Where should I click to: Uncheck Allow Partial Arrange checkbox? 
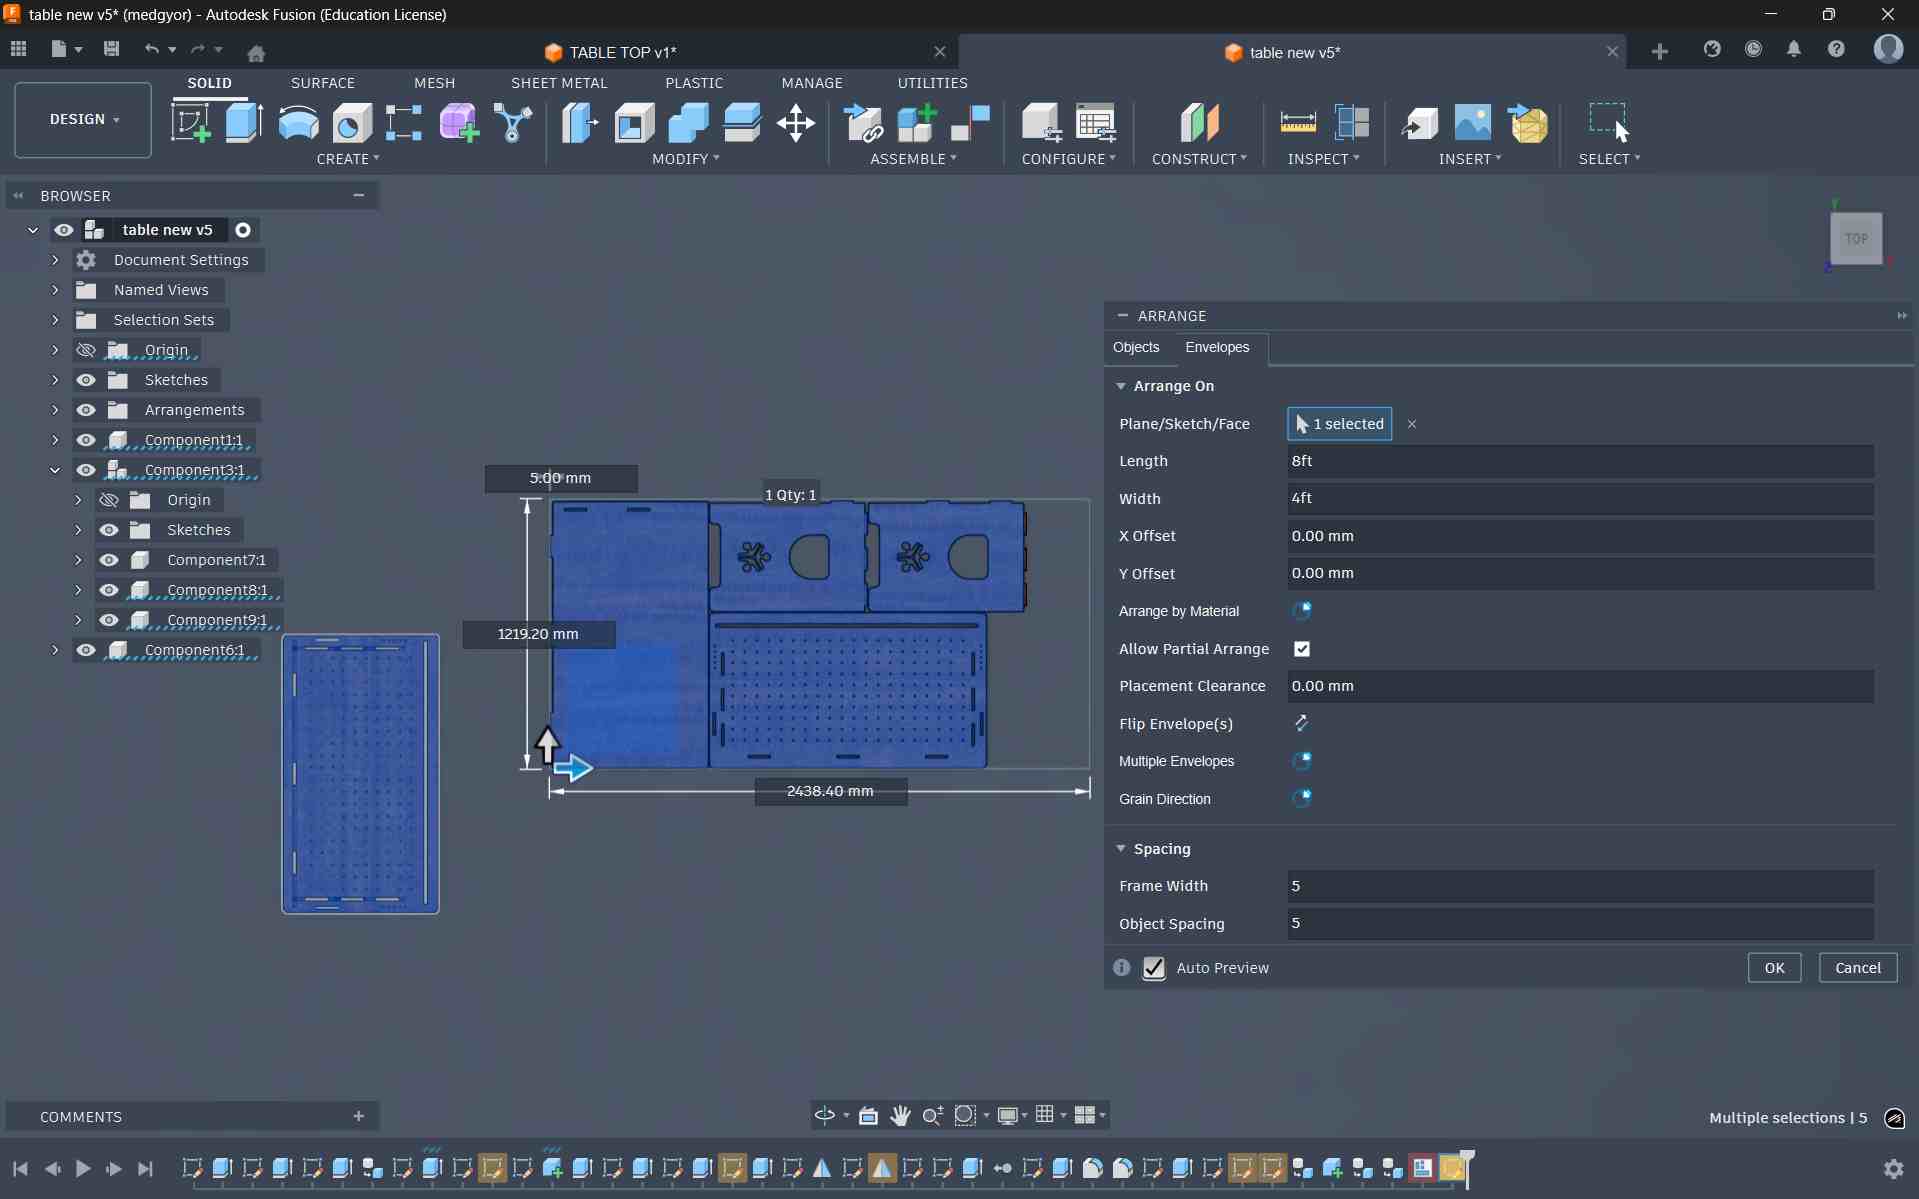[x=1301, y=649]
